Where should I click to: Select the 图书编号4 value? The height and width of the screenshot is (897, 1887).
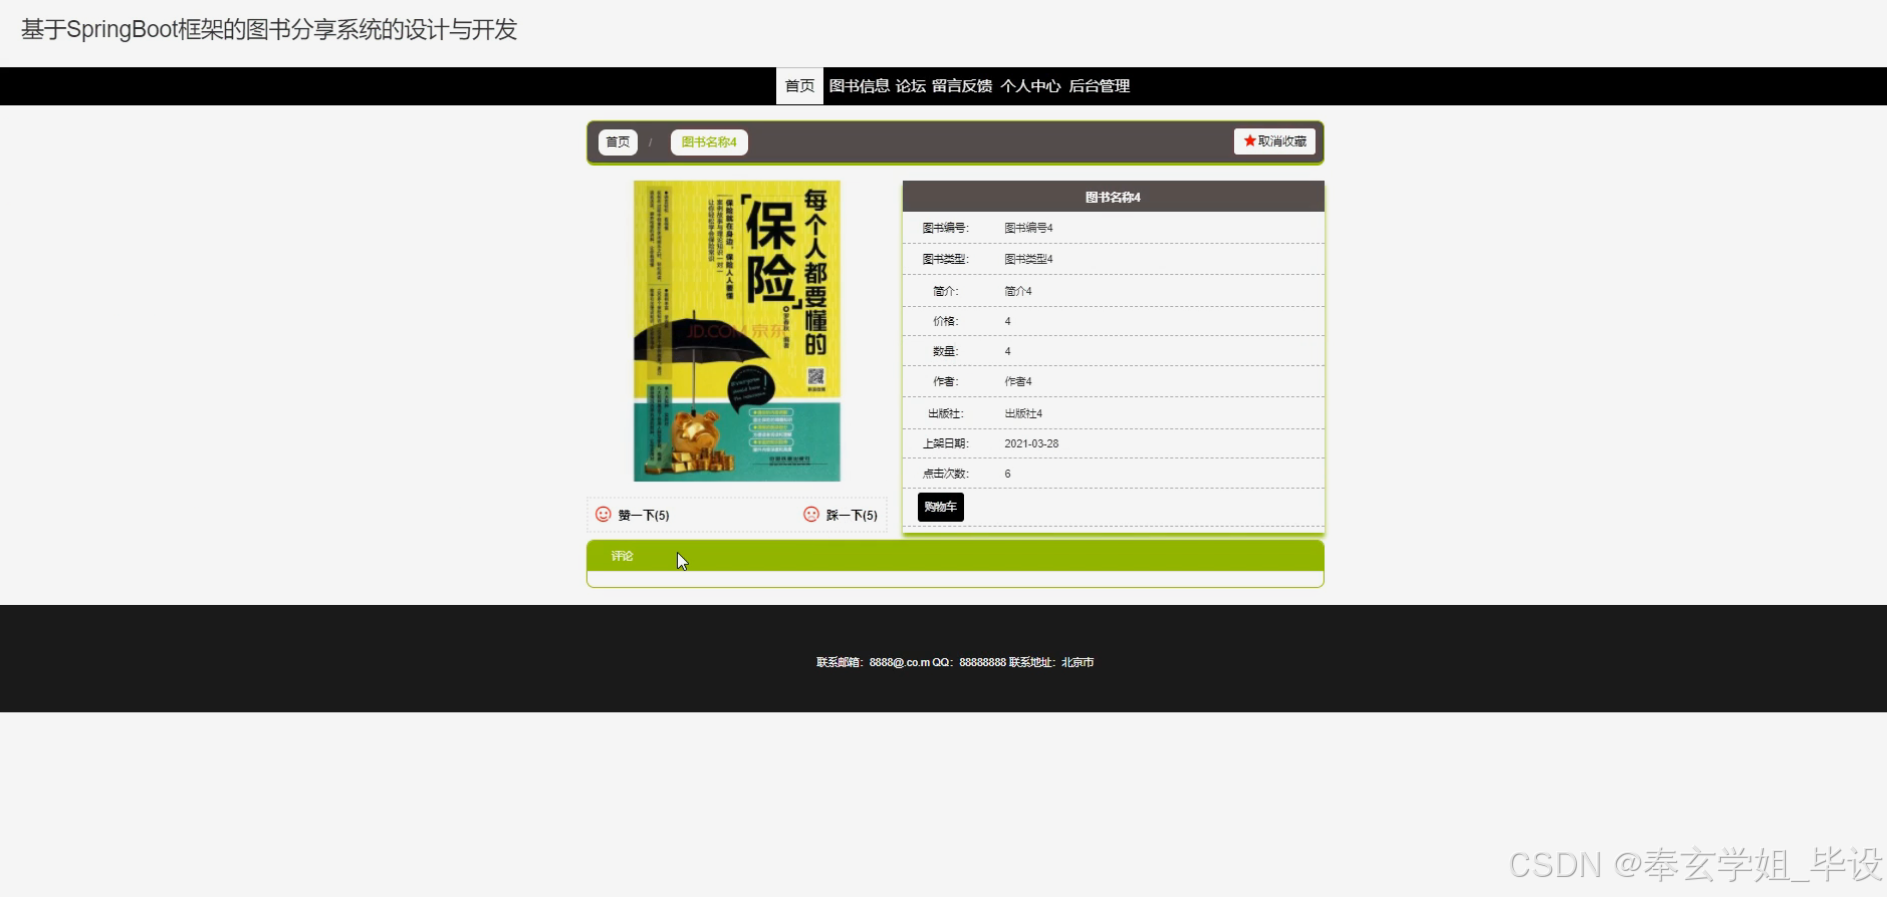tap(1028, 228)
